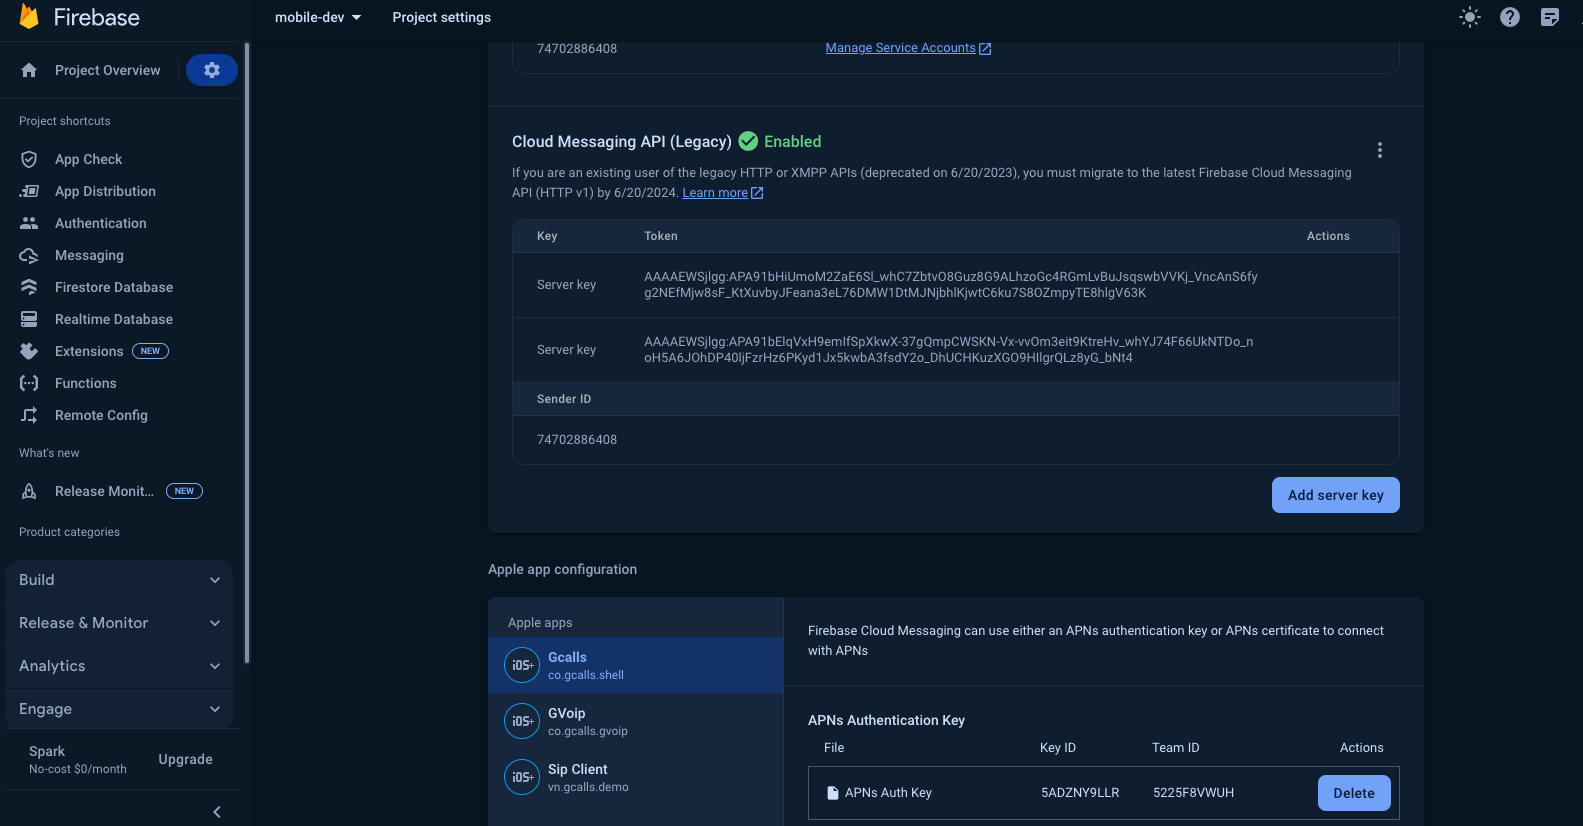Image resolution: width=1583 pixels, height=826 pixels.
Task: Collapse the sidebar with the chevron
Action: click(x=217, y=812)
